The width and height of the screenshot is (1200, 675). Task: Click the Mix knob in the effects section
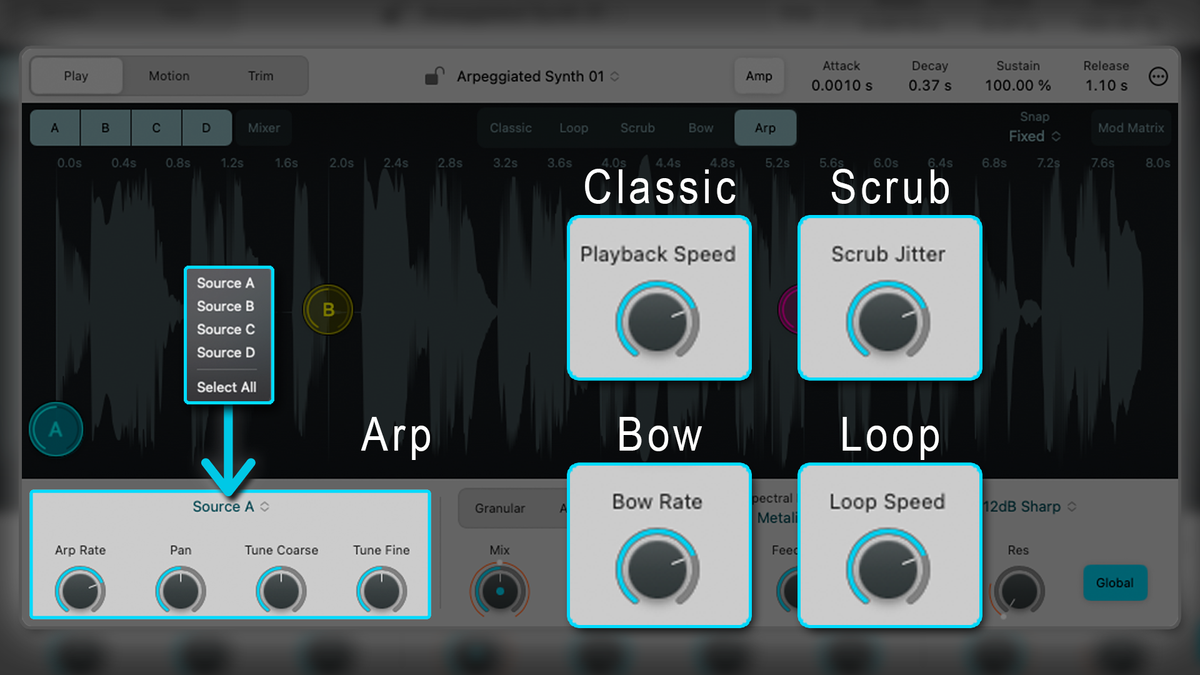pos(498,590)
